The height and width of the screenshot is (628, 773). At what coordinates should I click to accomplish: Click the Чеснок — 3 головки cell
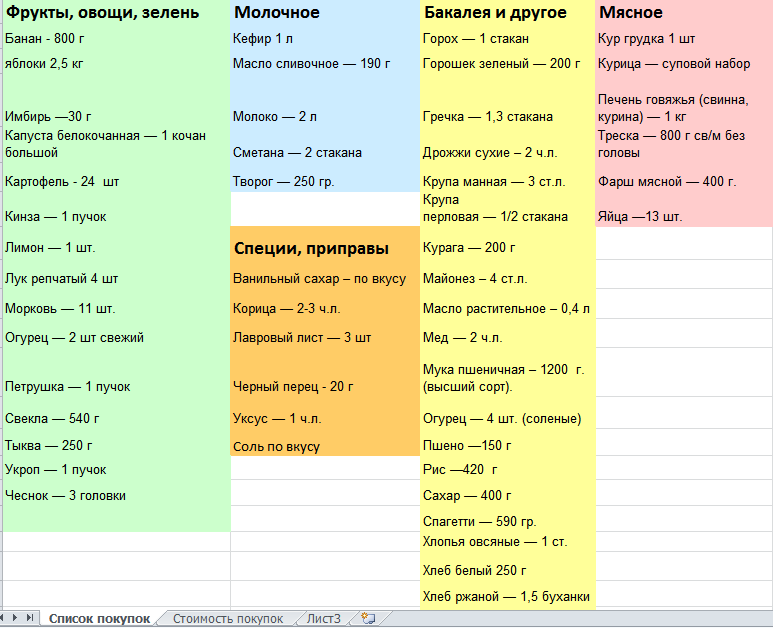point(65,495)
